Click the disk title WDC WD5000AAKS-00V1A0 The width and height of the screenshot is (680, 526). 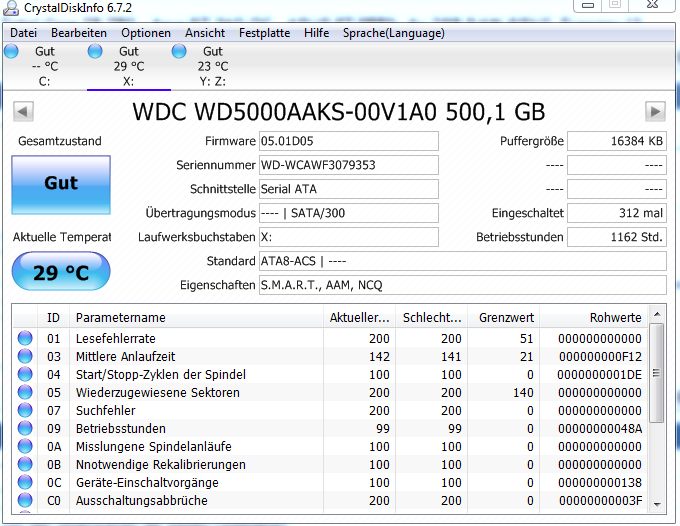click(284, 112)
